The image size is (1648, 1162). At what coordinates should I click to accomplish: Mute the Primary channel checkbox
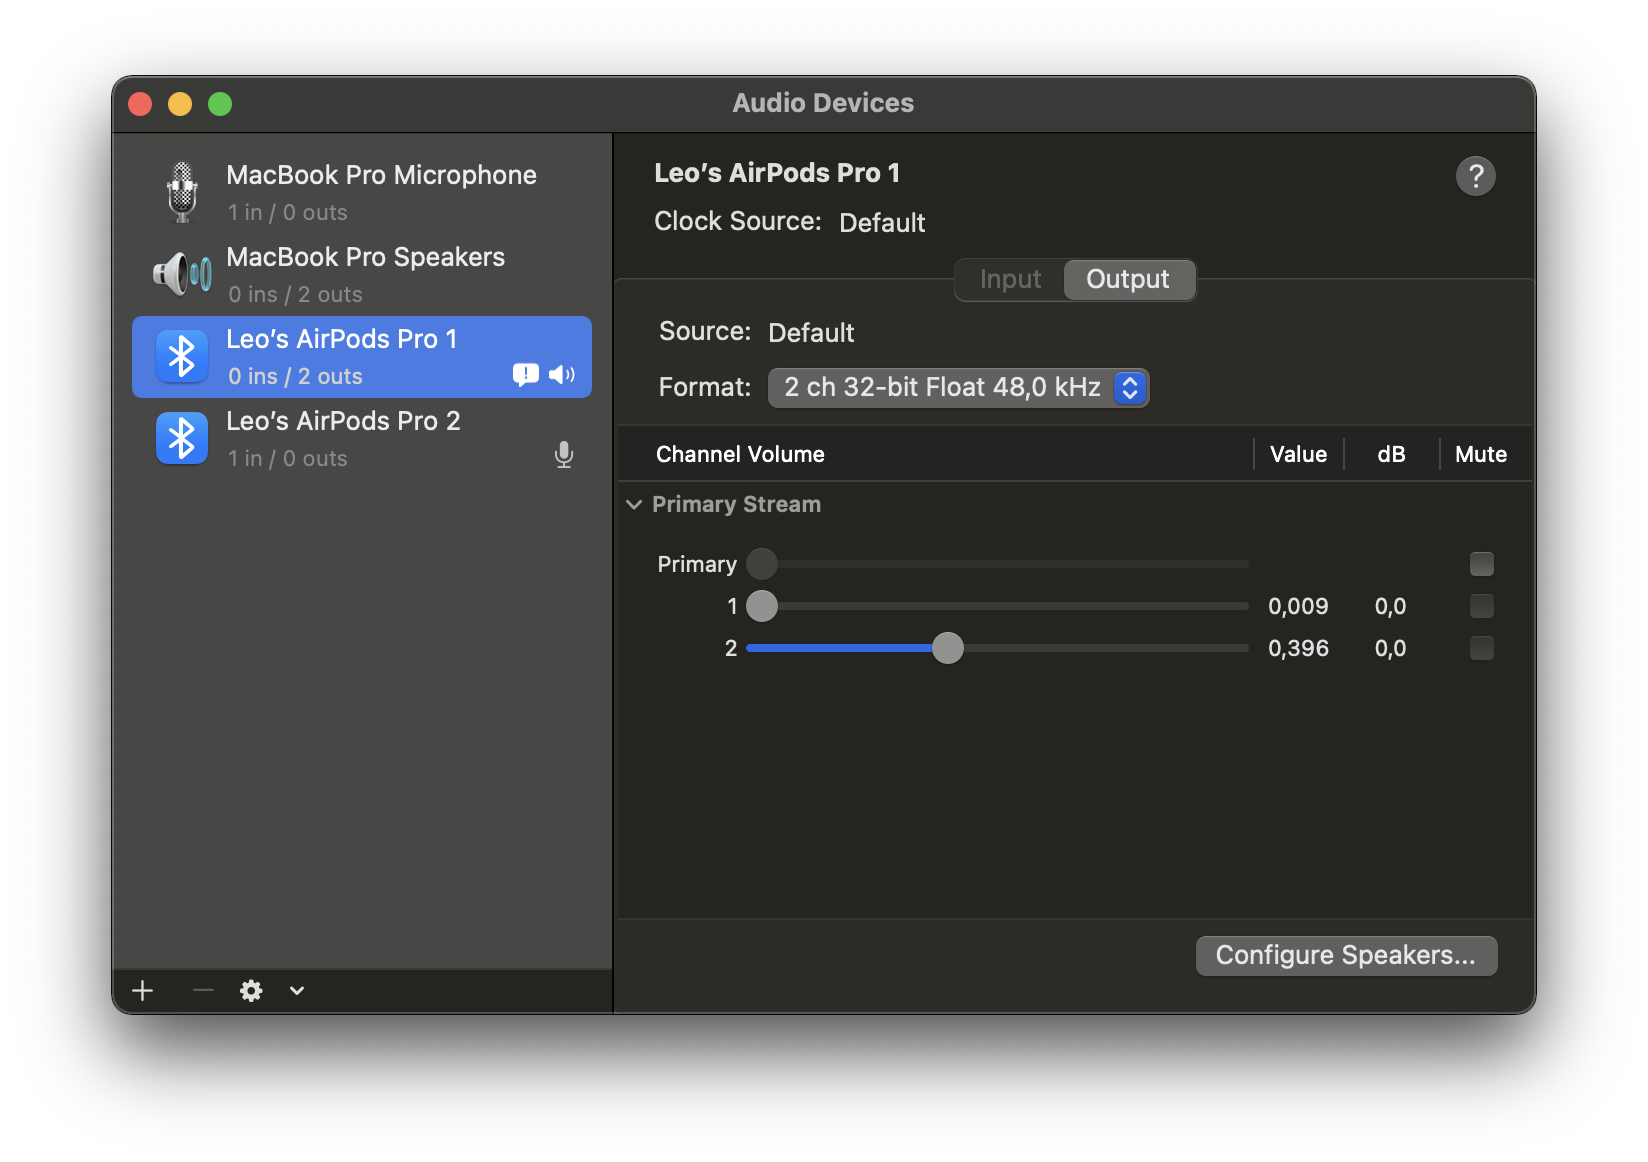[x=1482, y=564]
